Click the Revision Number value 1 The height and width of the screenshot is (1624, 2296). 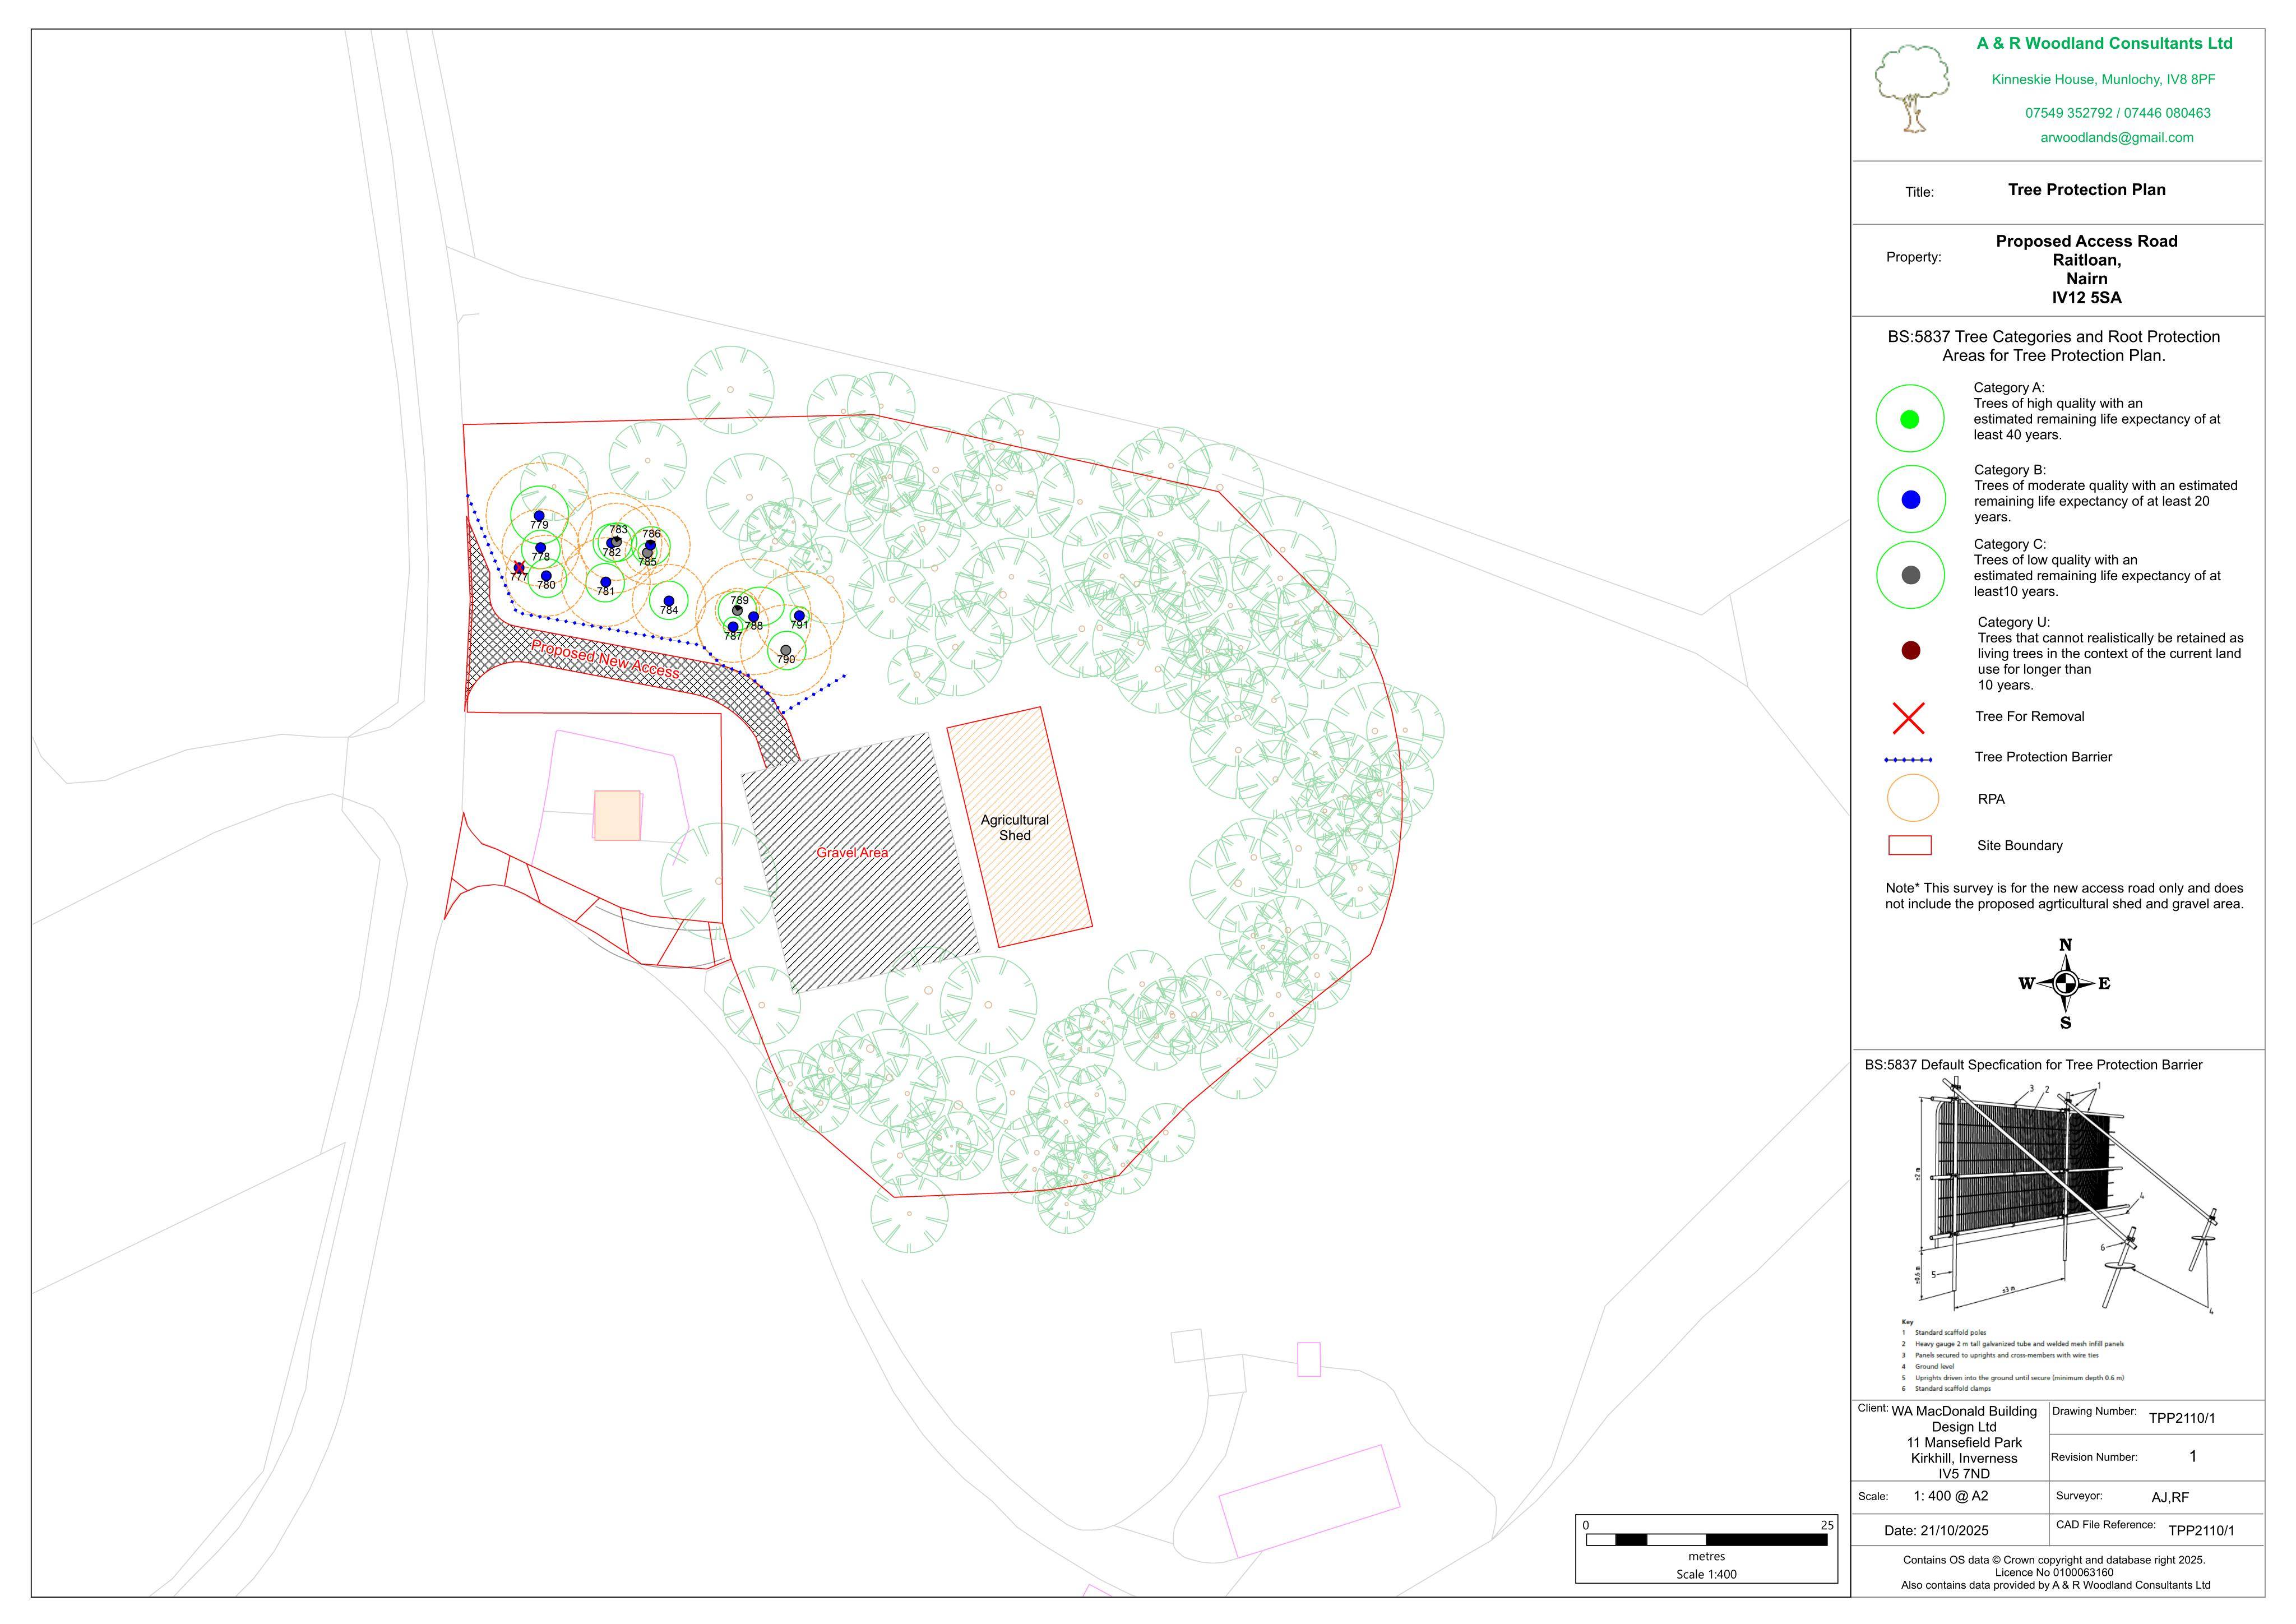pos(2193,1456)
